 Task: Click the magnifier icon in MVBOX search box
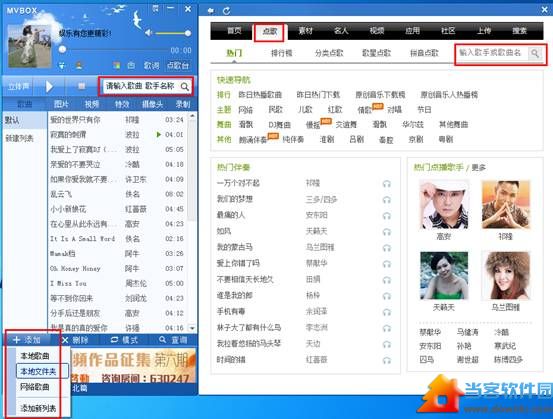click(184, 86)
